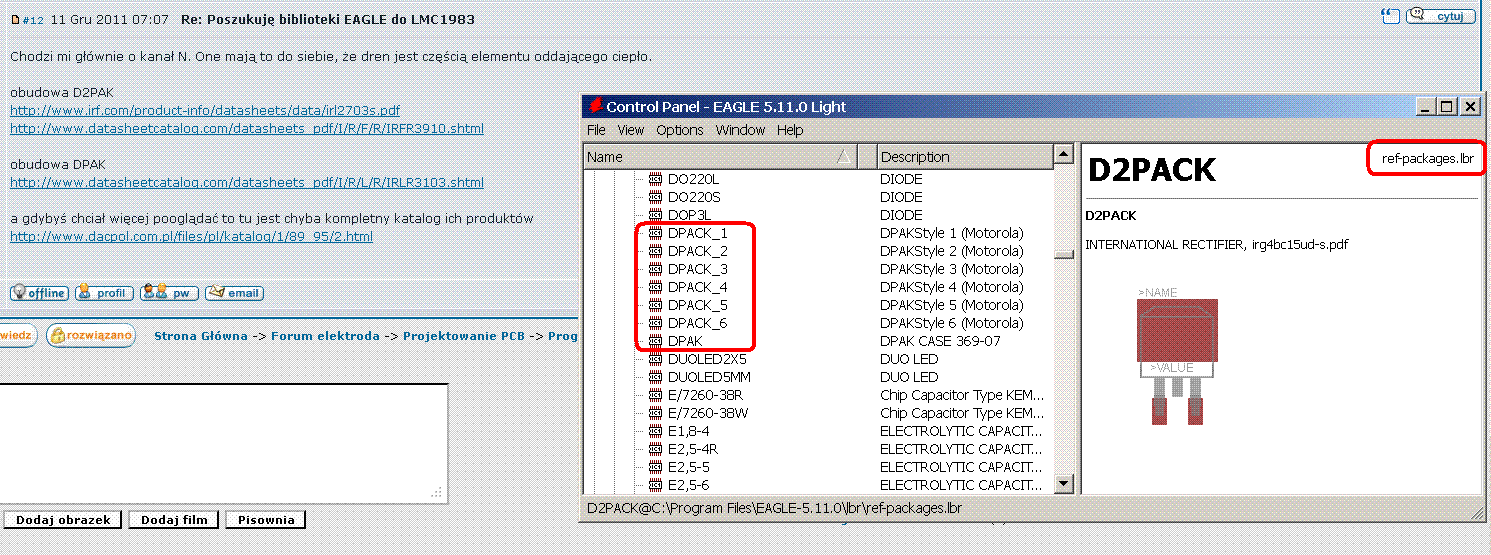Click the Pisownia button
1491x555 pixels.
point(266,520)
